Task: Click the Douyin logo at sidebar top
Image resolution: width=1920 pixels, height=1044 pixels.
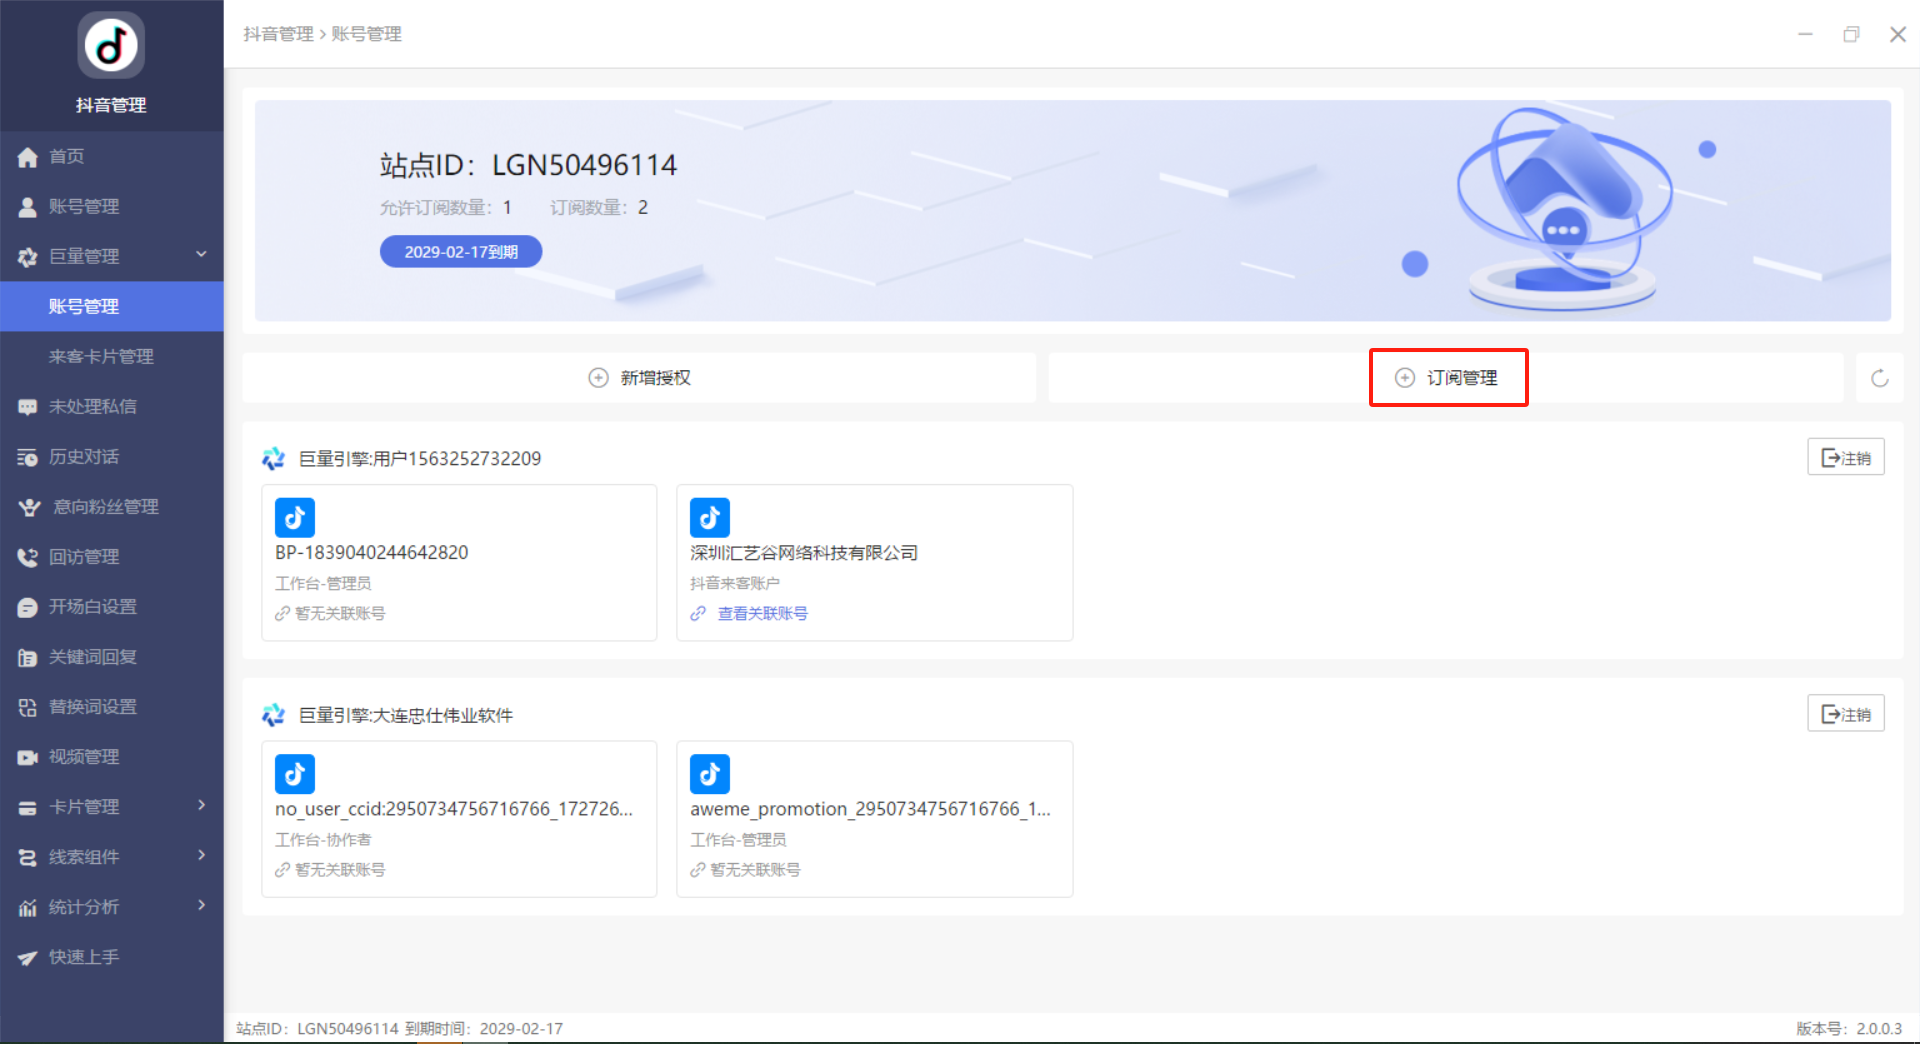Action: pos(111,46)
